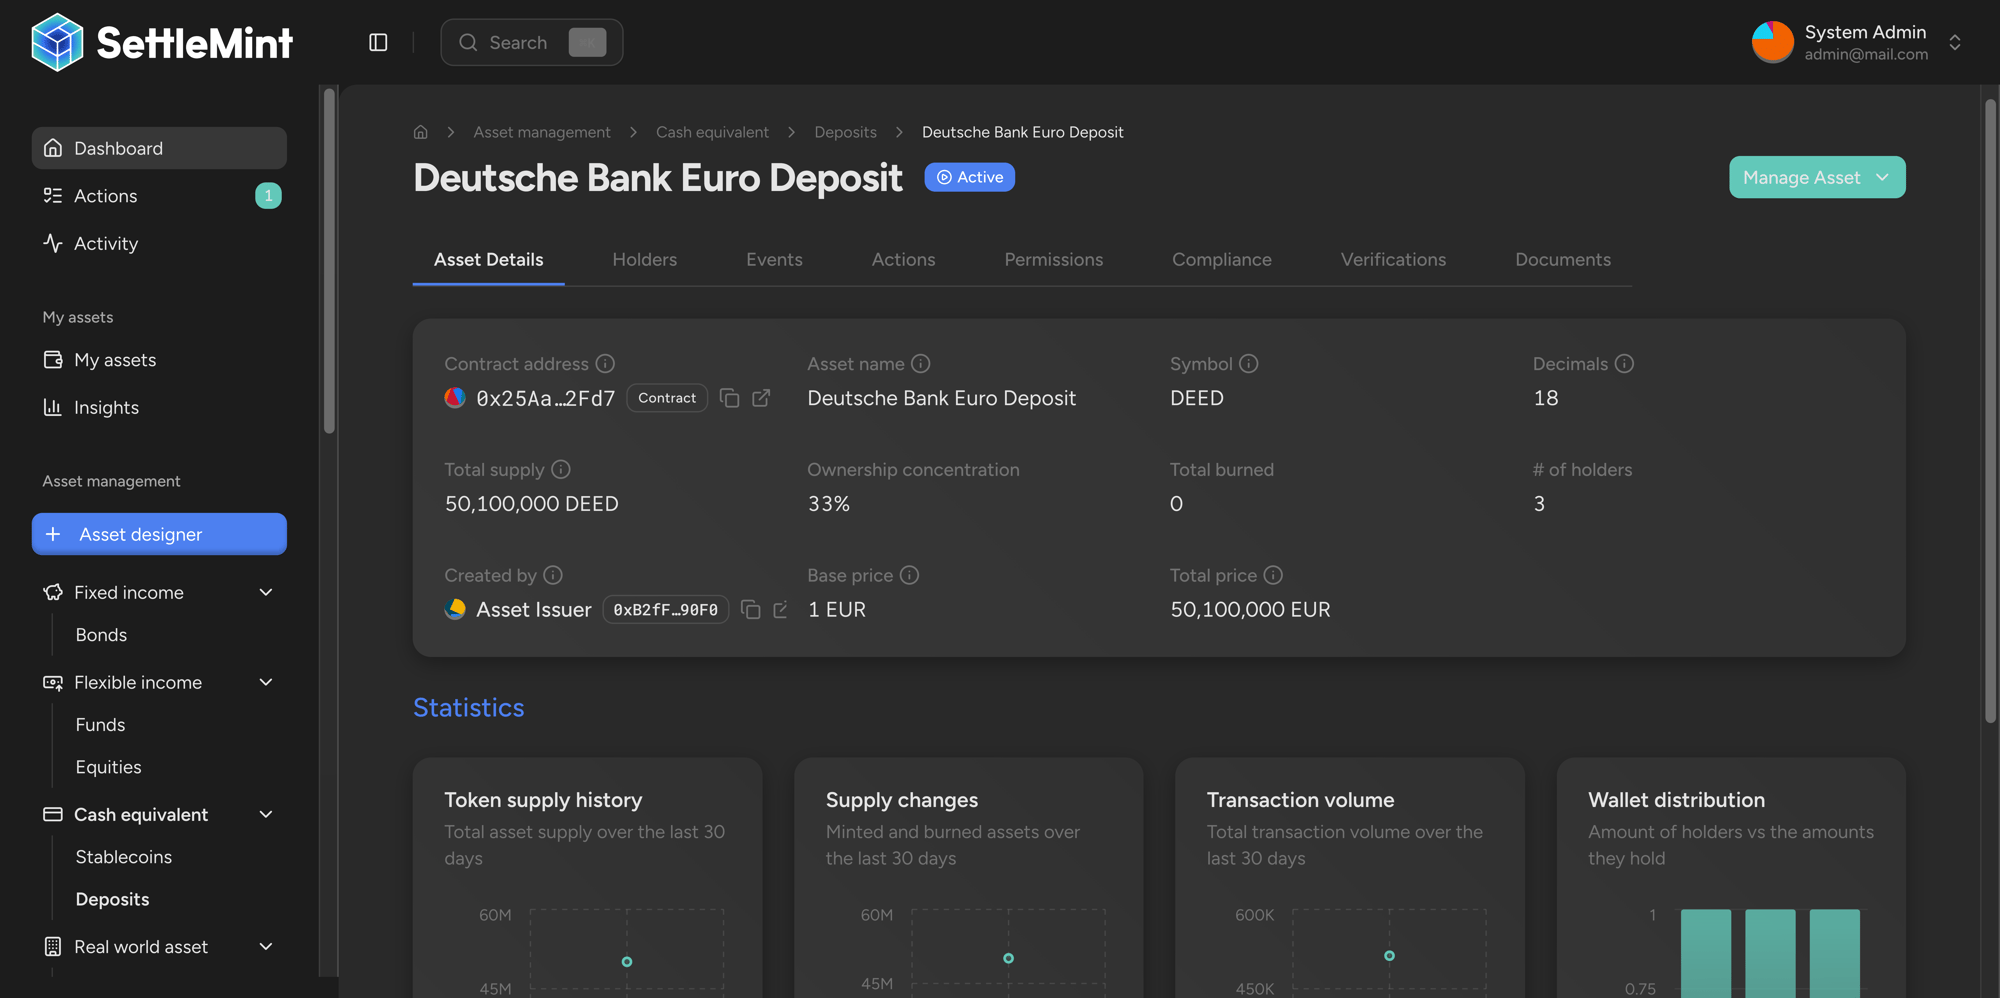Navigate to Deposits via breadcrumb
Viewport: 2000px width, 998px height.
pos(845,131)
